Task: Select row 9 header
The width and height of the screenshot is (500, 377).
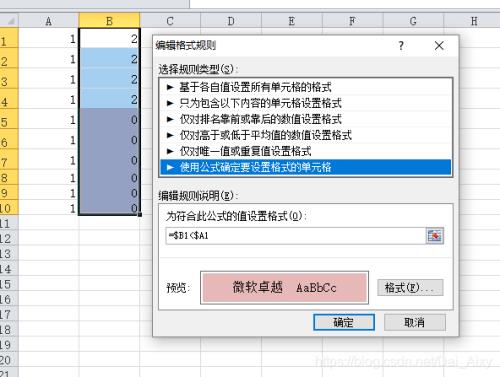Action: [x=9, y=193]
